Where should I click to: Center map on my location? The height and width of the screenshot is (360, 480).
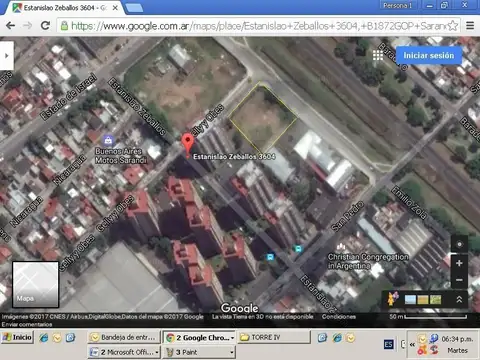(459, 245)
